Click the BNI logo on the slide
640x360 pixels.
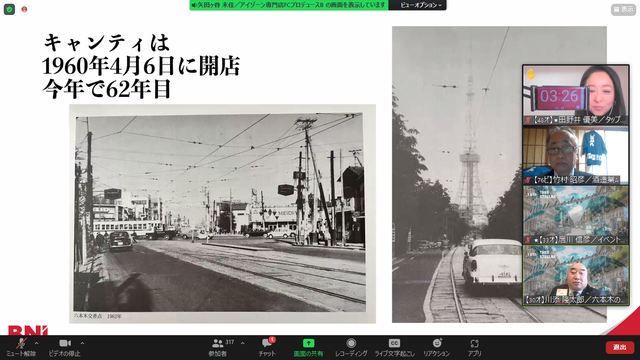(x=28, y=330)
